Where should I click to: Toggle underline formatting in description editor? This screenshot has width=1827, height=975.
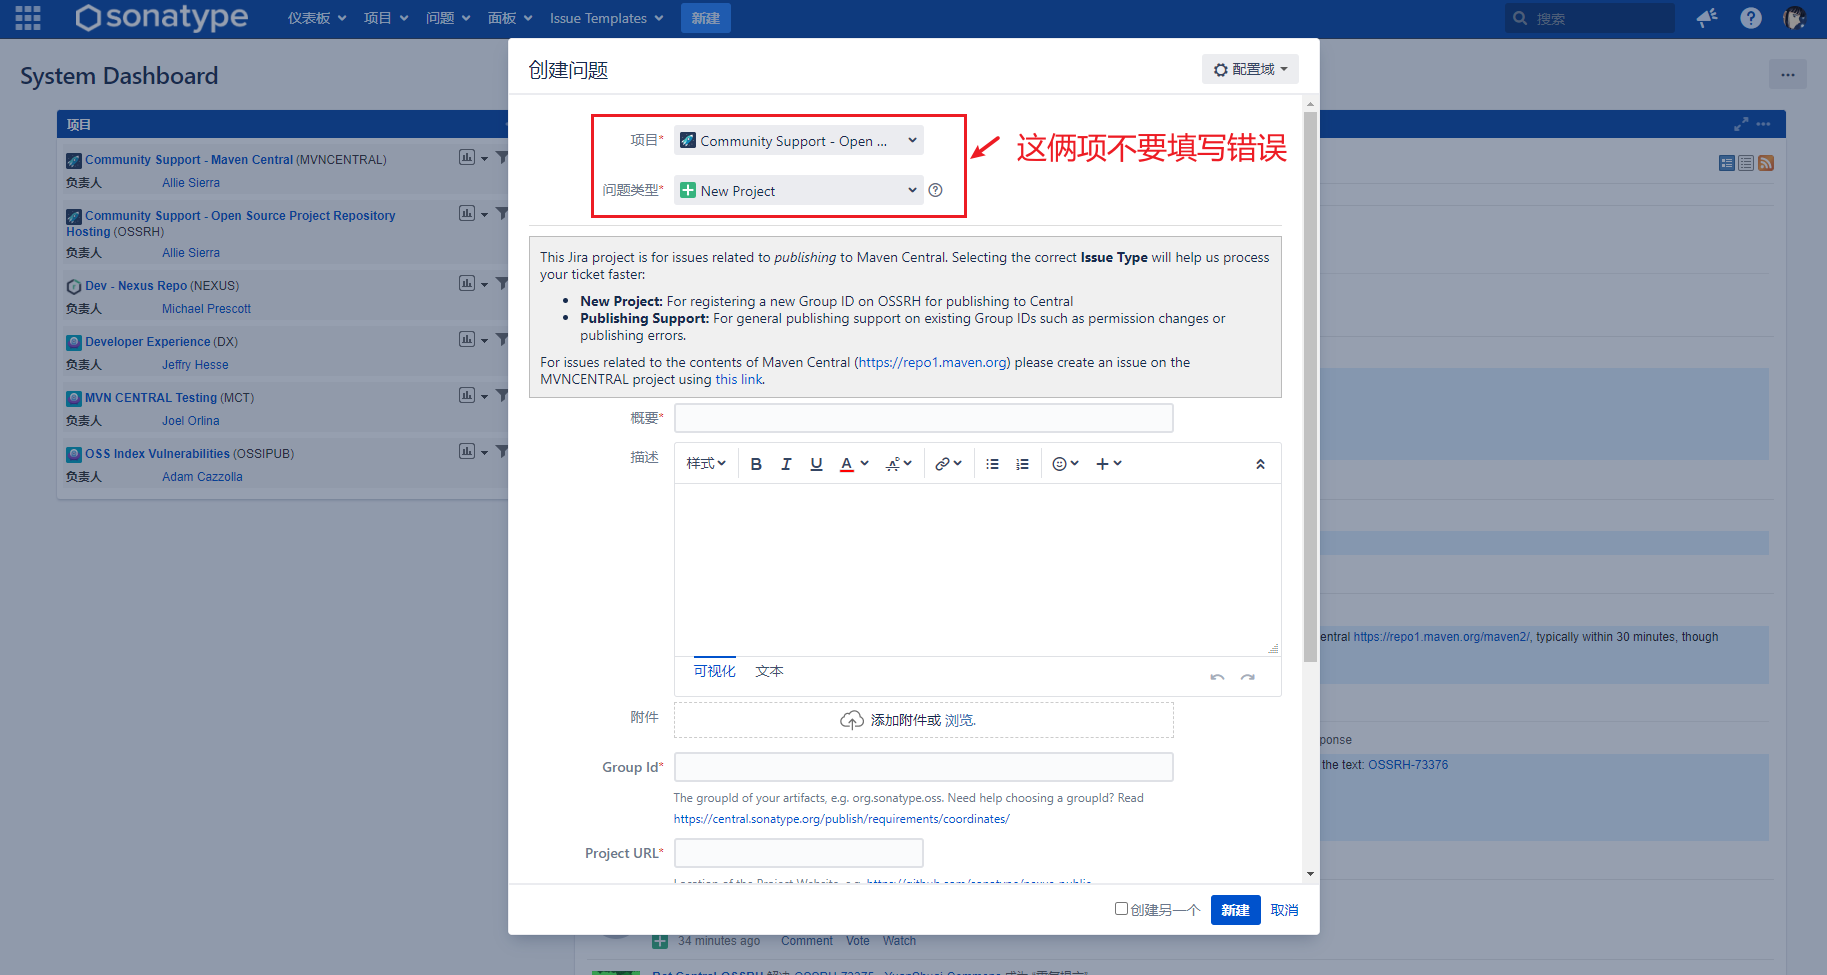pos(816,464)
